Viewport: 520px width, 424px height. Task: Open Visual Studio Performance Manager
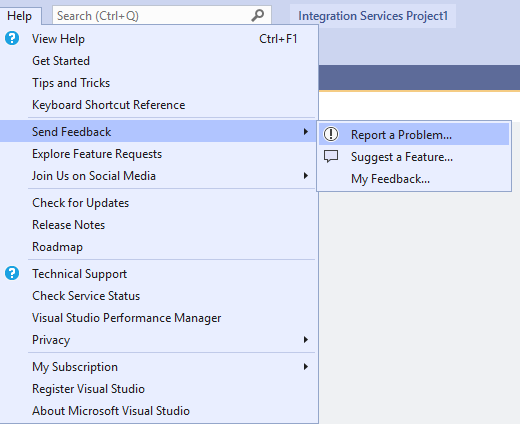pyautogui.click(x=158, y=318)
